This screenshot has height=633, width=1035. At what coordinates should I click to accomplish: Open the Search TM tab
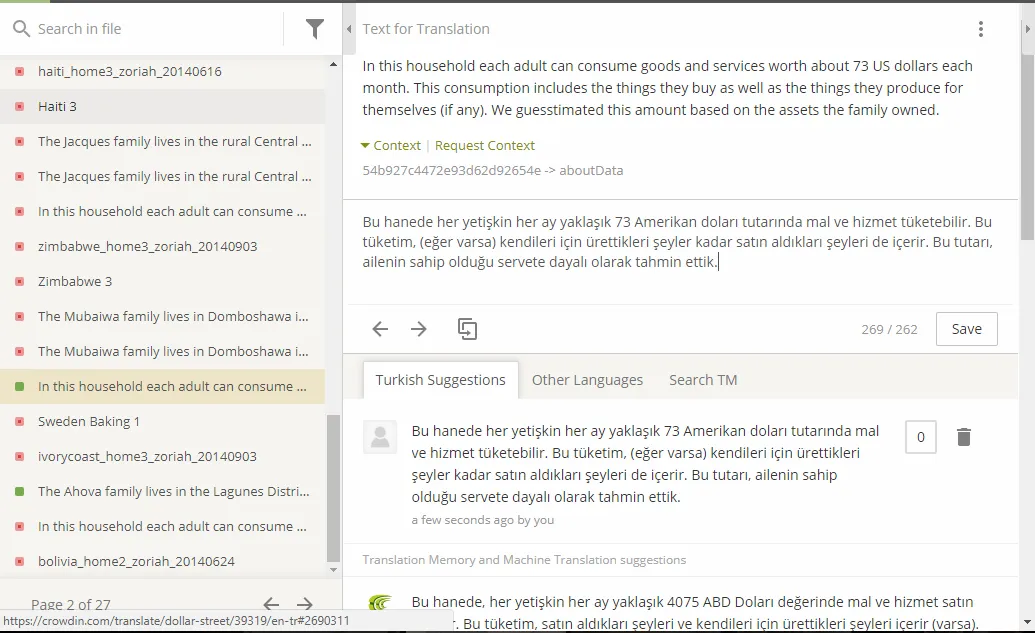[x=703, y=380]
